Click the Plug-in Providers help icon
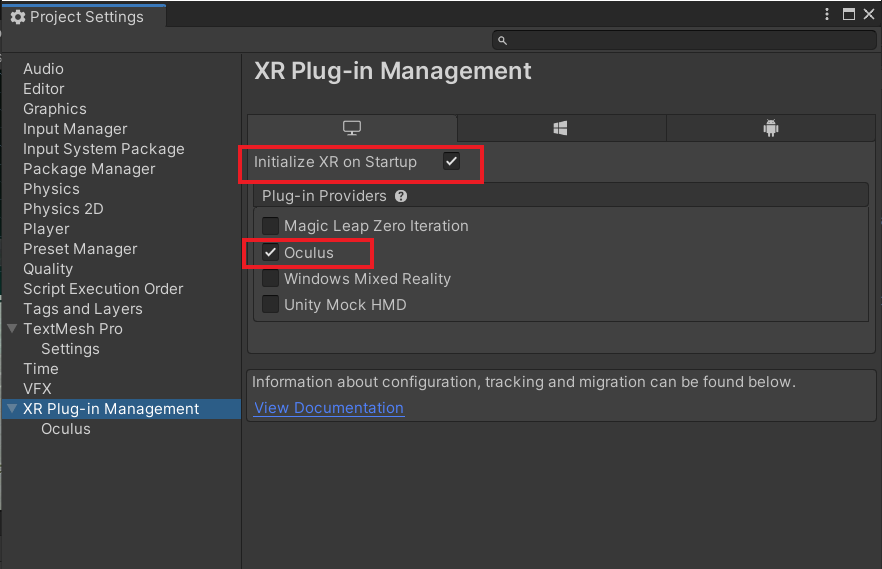Image resolution: width=882 pixels, height=569 pixels. point(400,196)
